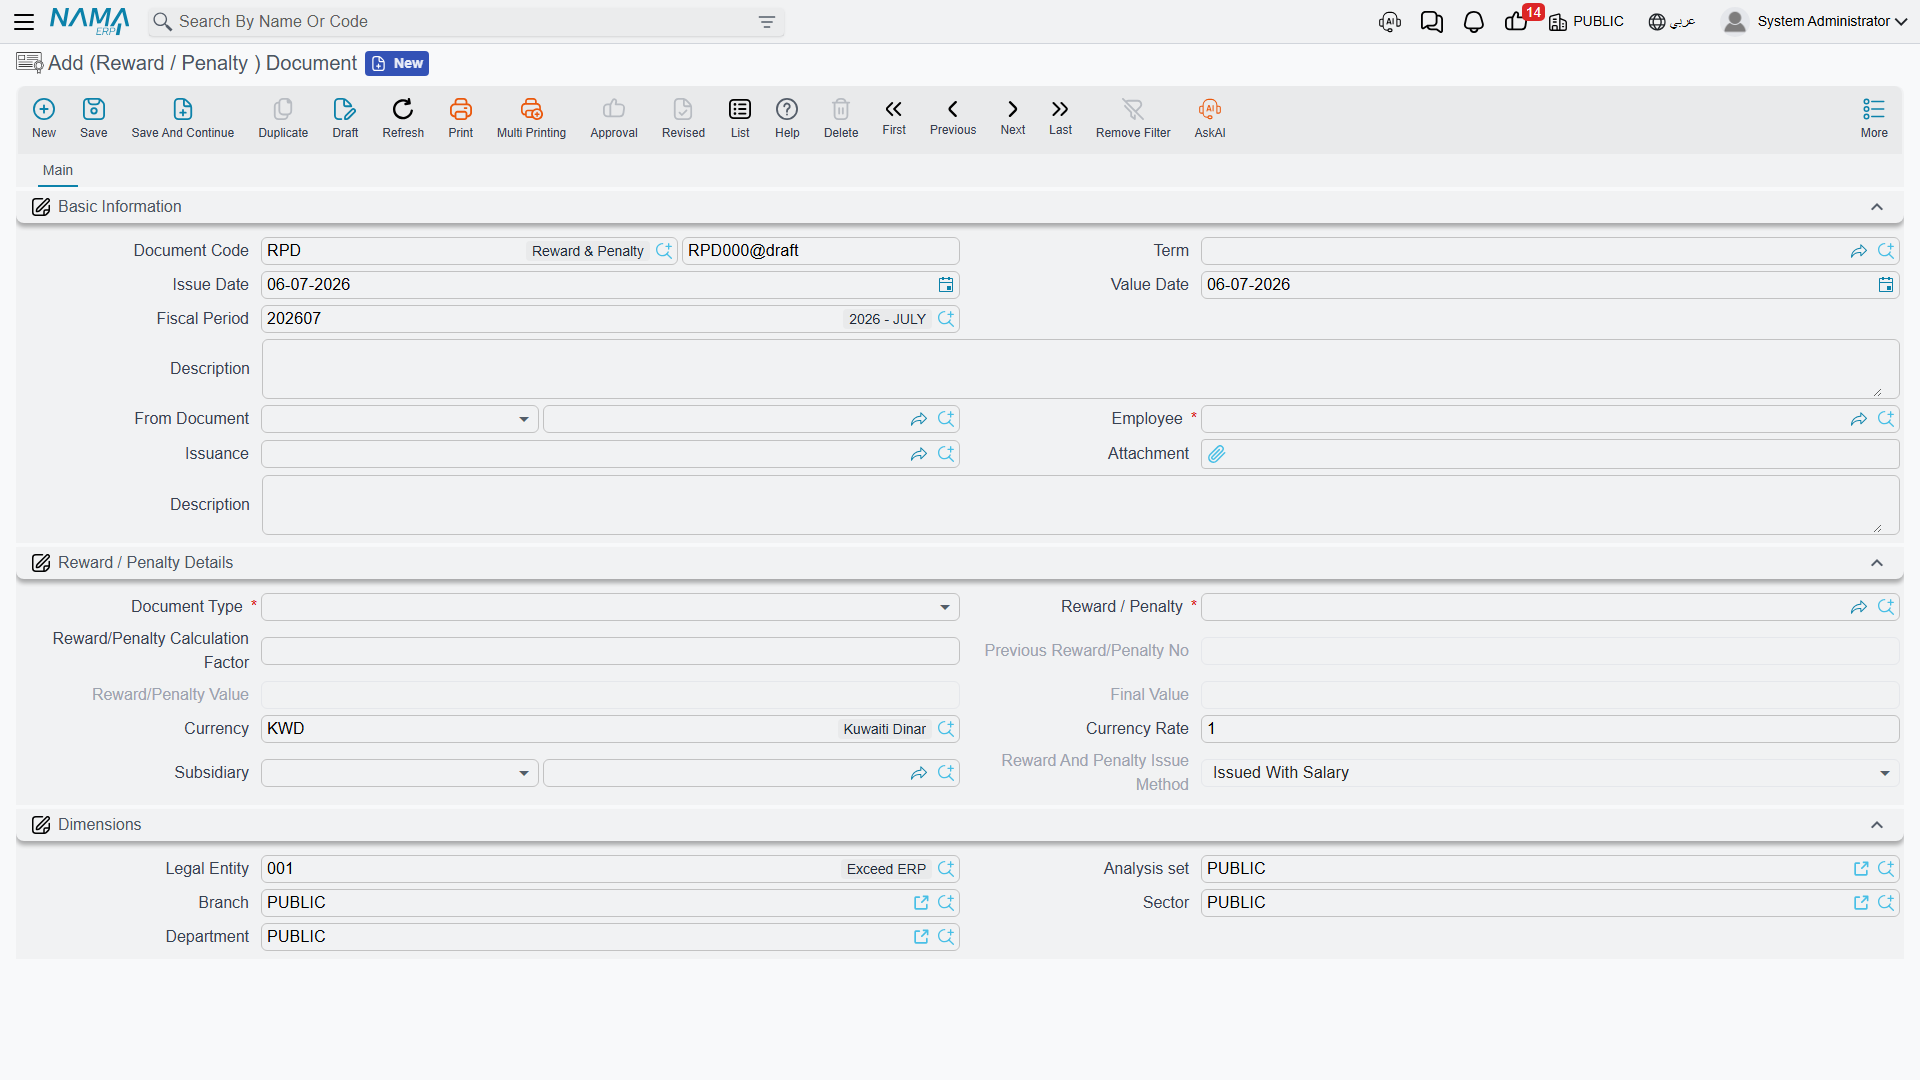The height and width of the screenshot is (1080, 1920).
Task: Click the Currency Rate input field
Action: tap(1550, 729)
